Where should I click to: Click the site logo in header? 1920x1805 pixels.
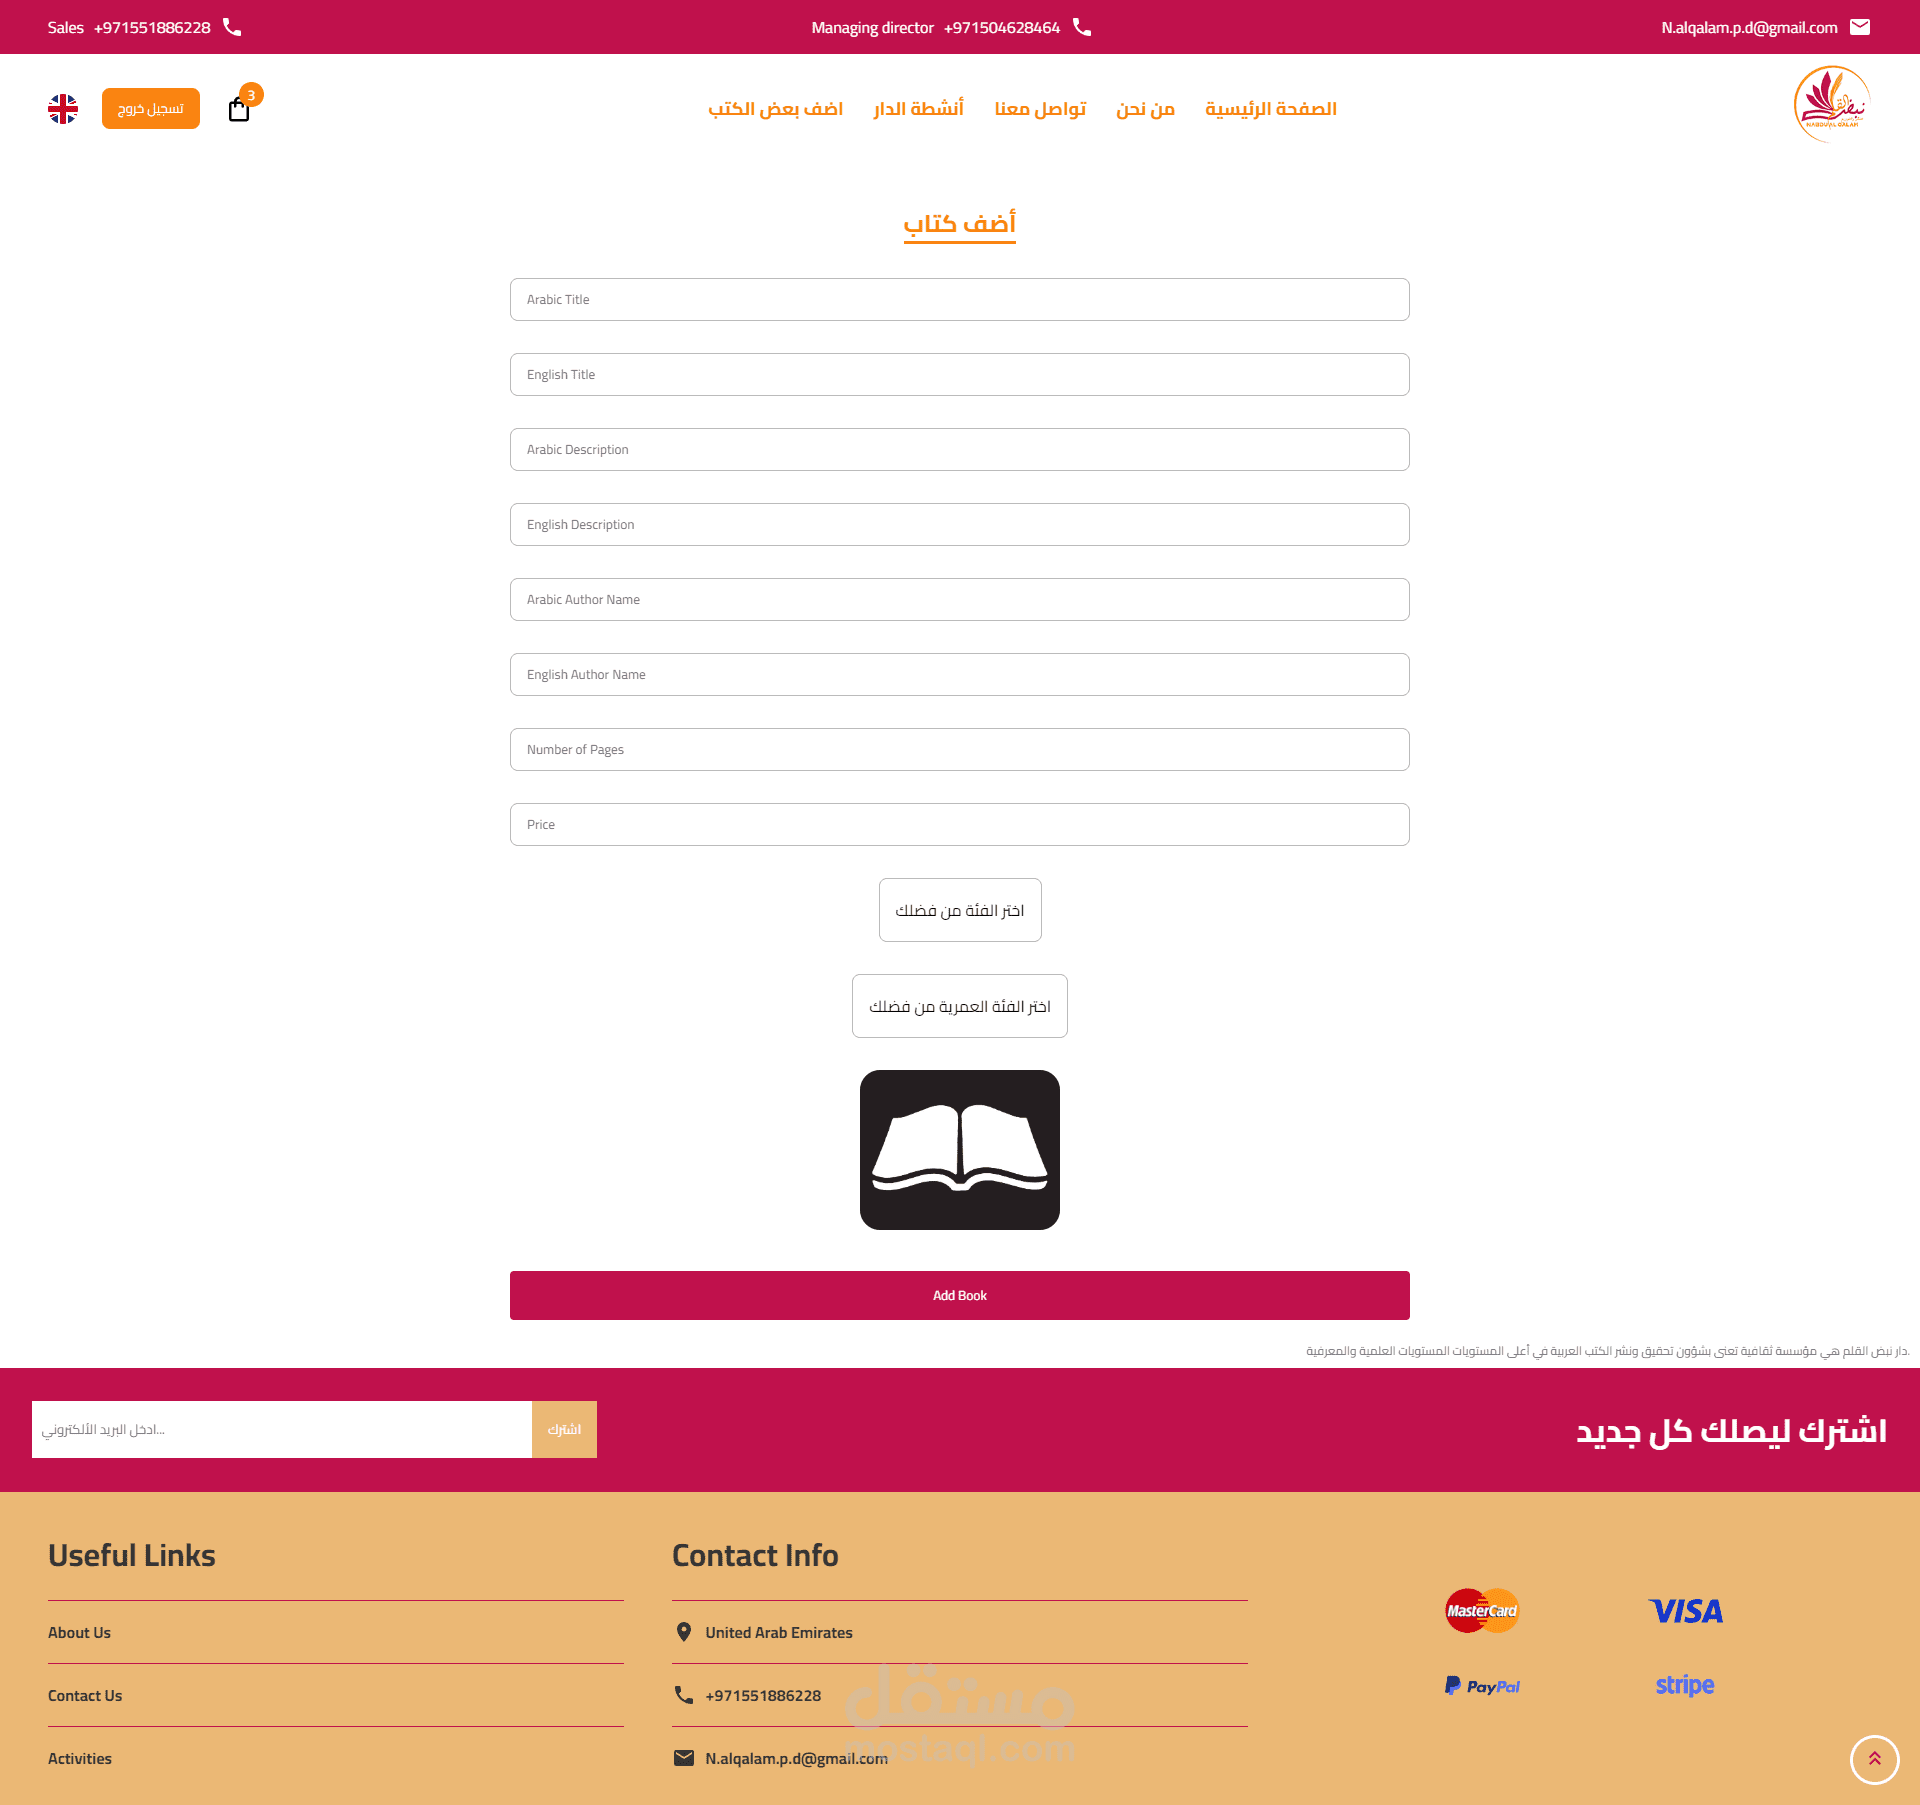(x=1832, y=105)
